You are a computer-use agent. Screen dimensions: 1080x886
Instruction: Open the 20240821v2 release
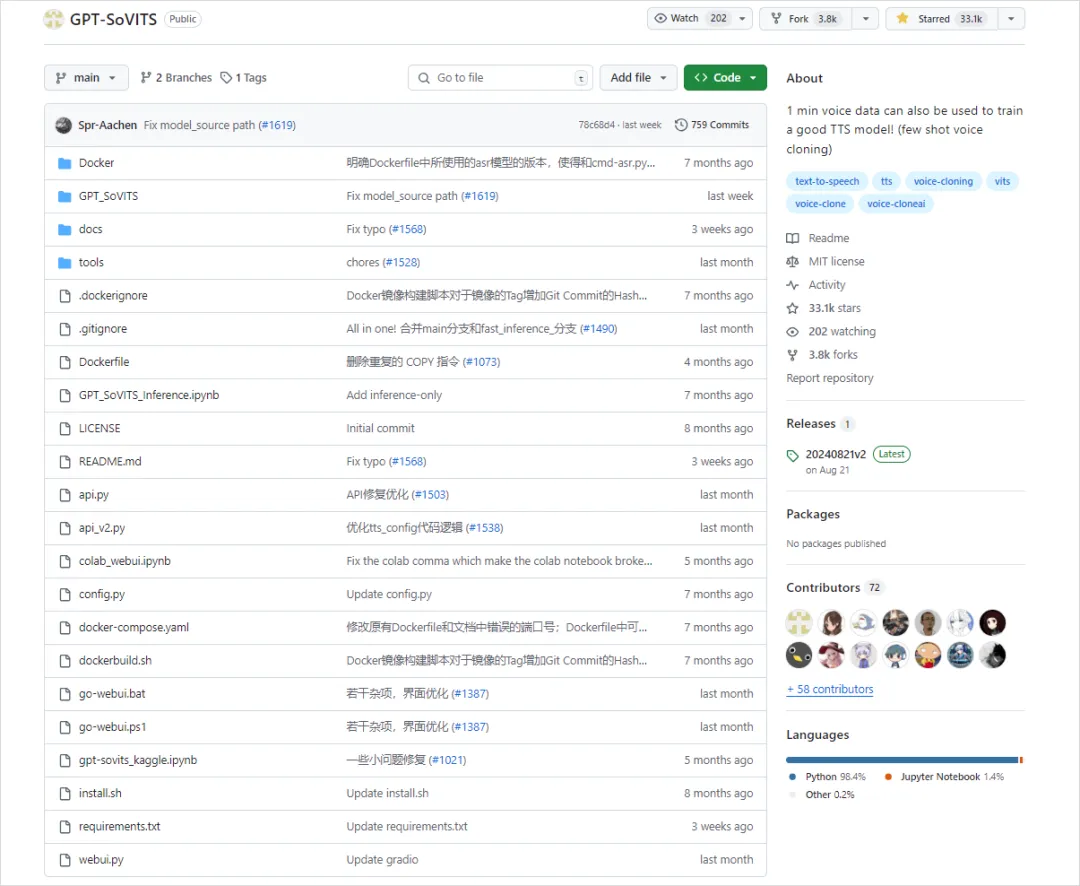[x=835, y=455]
